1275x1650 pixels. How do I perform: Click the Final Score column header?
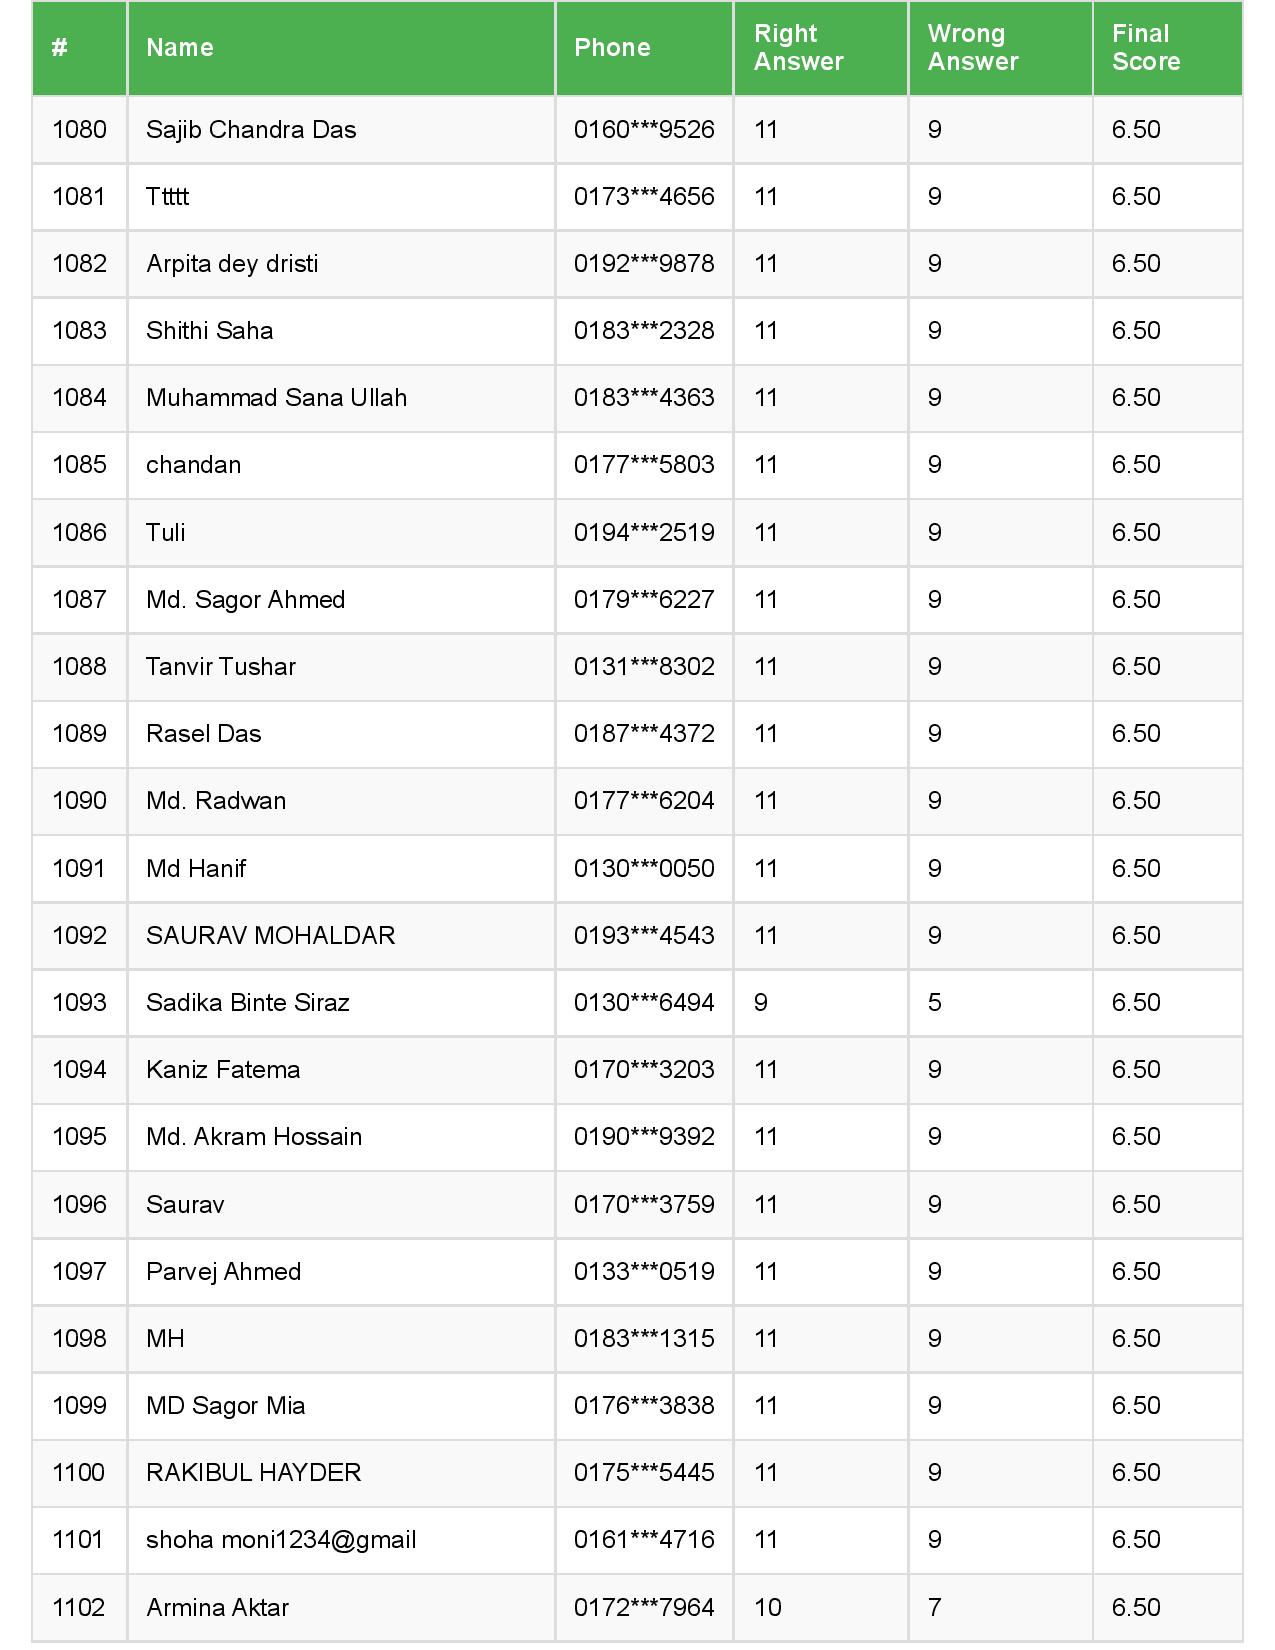point(1145,48)
